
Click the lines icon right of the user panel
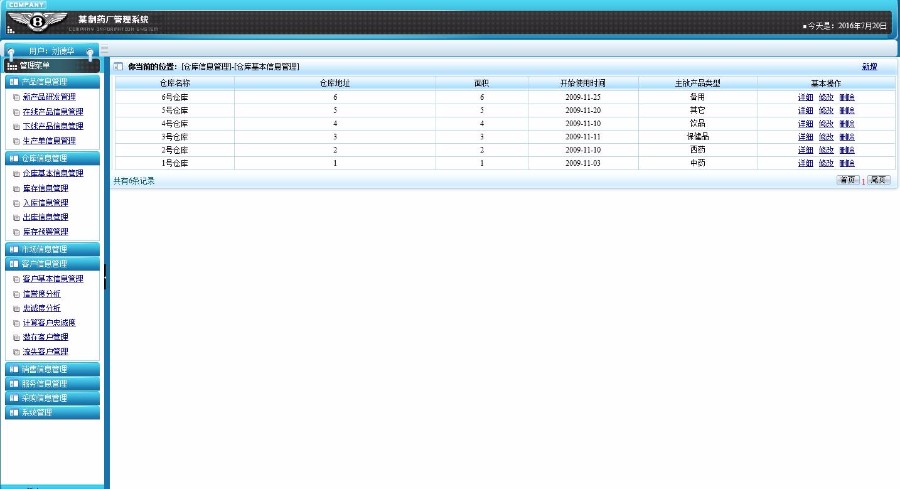104,49
